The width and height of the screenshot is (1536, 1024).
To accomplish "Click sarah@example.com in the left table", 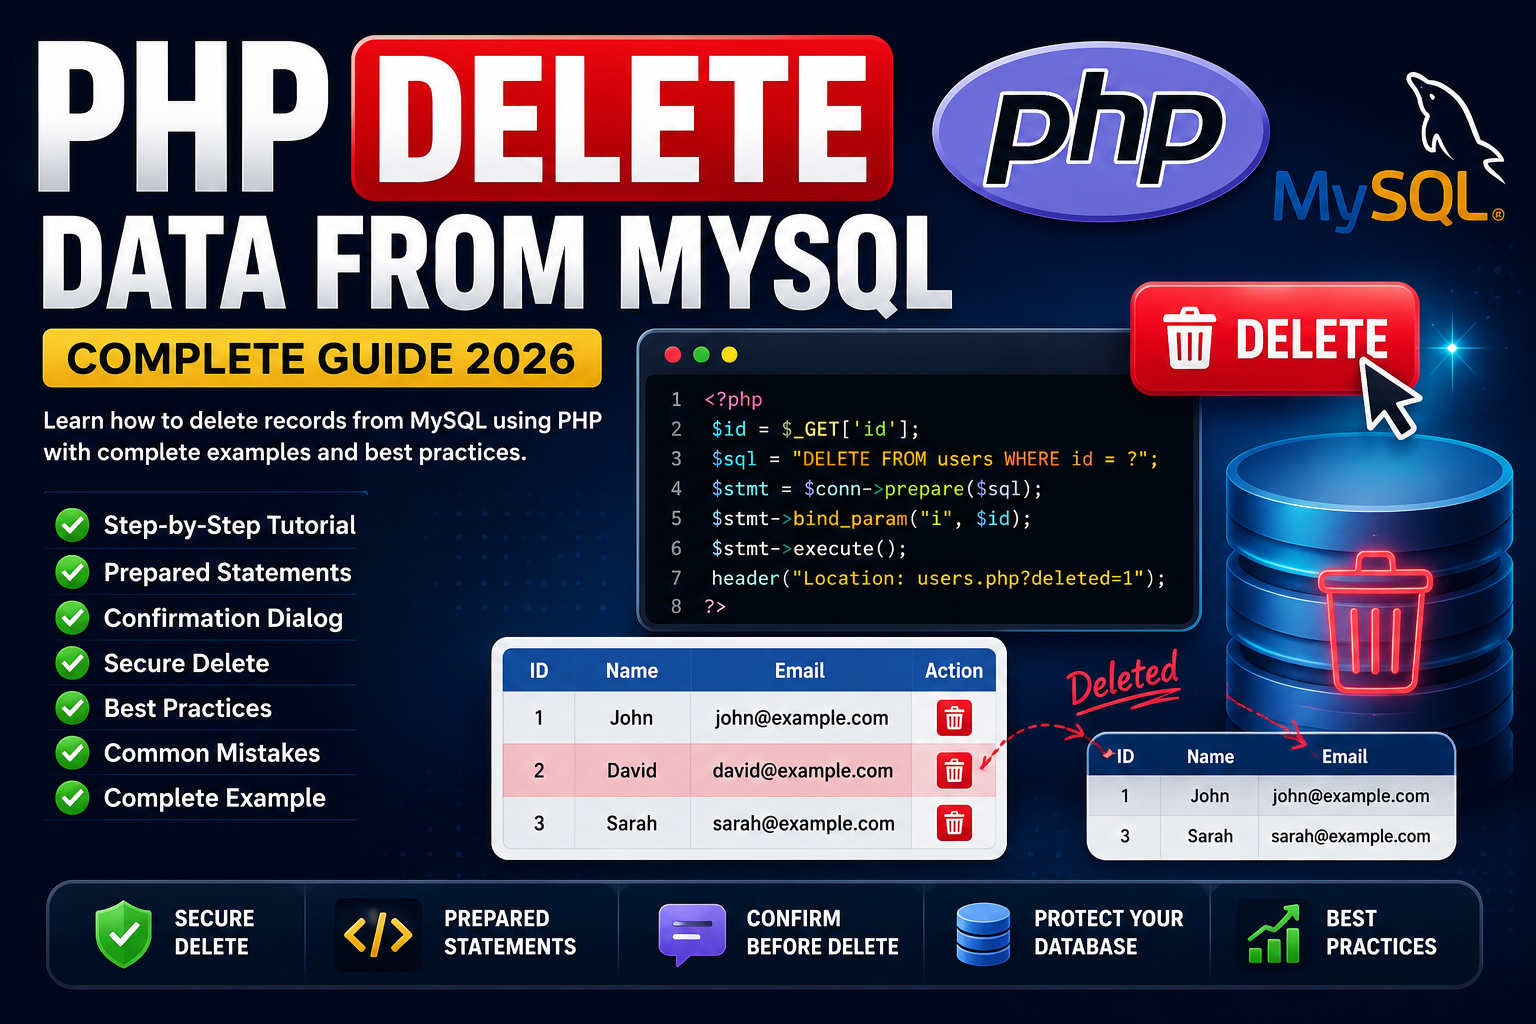I will [804, 824].
